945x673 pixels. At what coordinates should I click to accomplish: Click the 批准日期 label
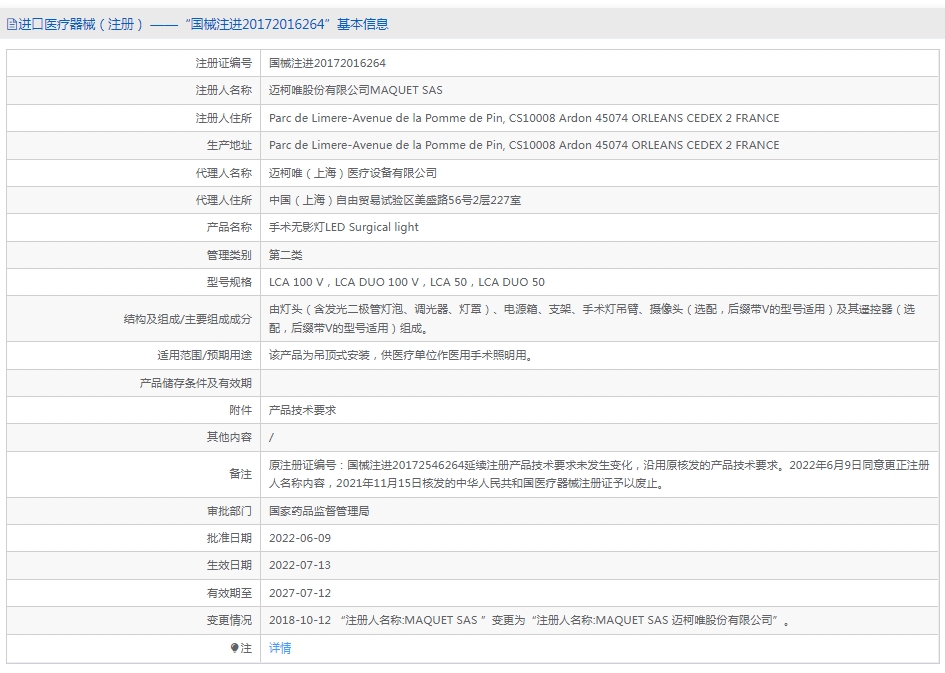229,538
